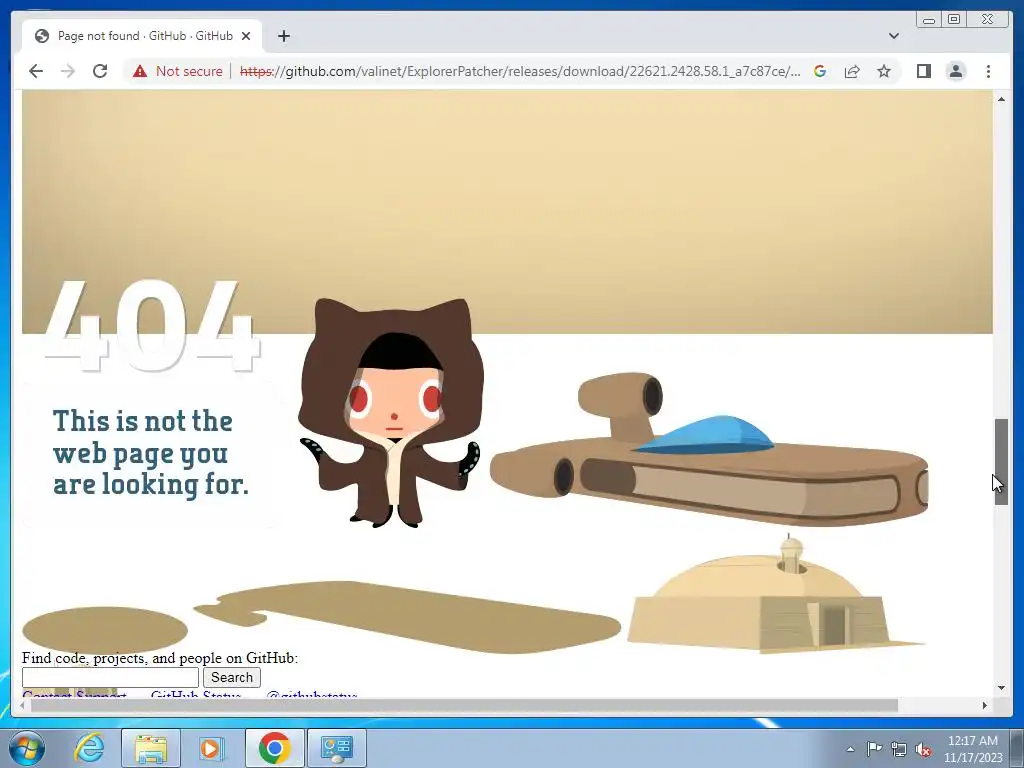Open the Google search icon in address bar
This screenshot has width=1024, height=768.
(820, 71)
